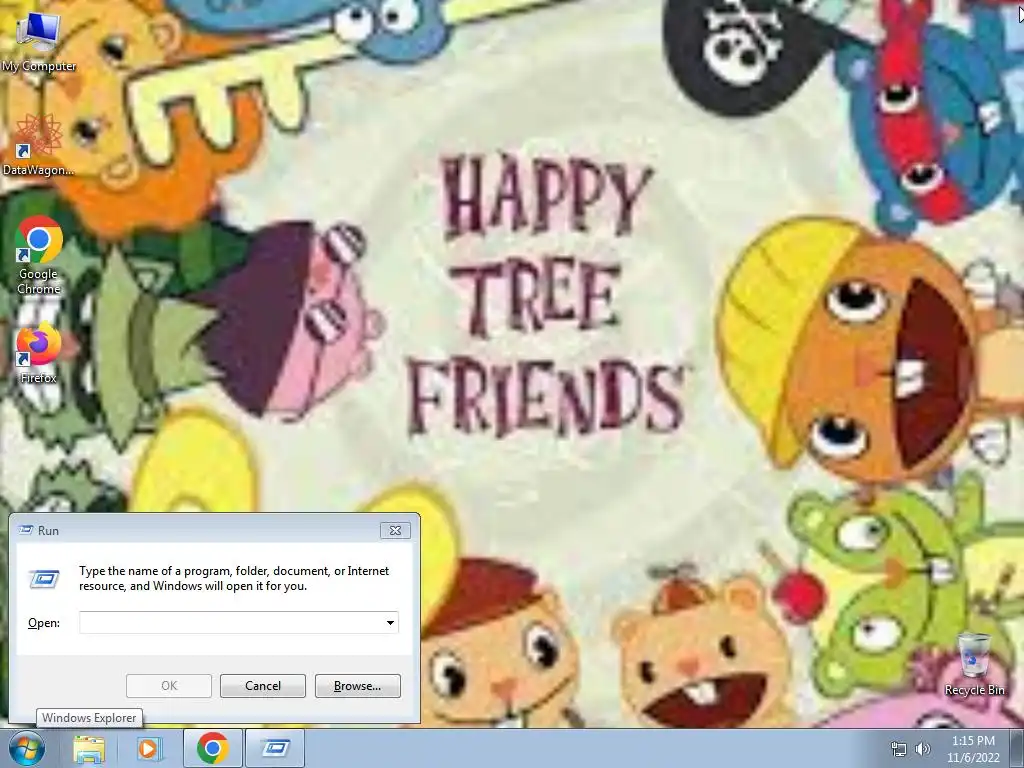The image size is (1024, 768).
Task: Select the Recycle Bin icon
Action: pyautogui.click(x=974, y=664)
